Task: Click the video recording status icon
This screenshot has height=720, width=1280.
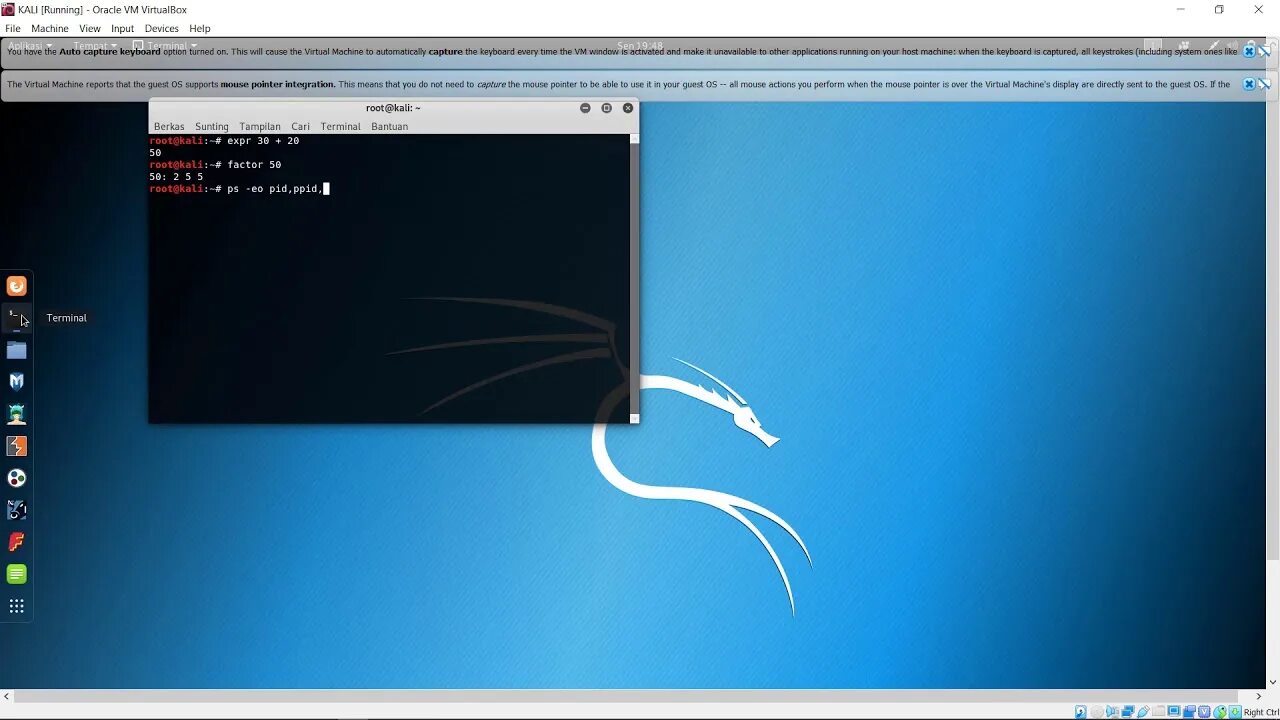Action: pyautogui.click(x=1189, y=712)
